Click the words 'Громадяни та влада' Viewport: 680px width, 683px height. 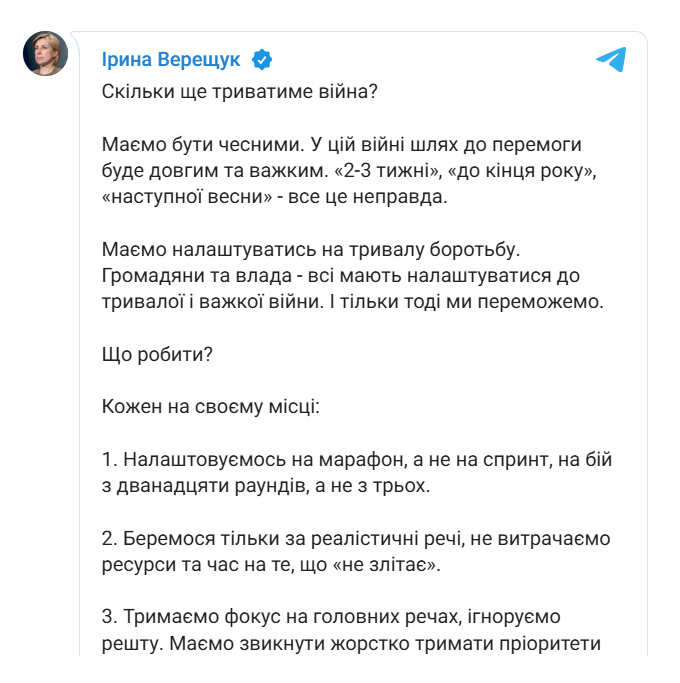pyautogui.click(x=196, y=276)
